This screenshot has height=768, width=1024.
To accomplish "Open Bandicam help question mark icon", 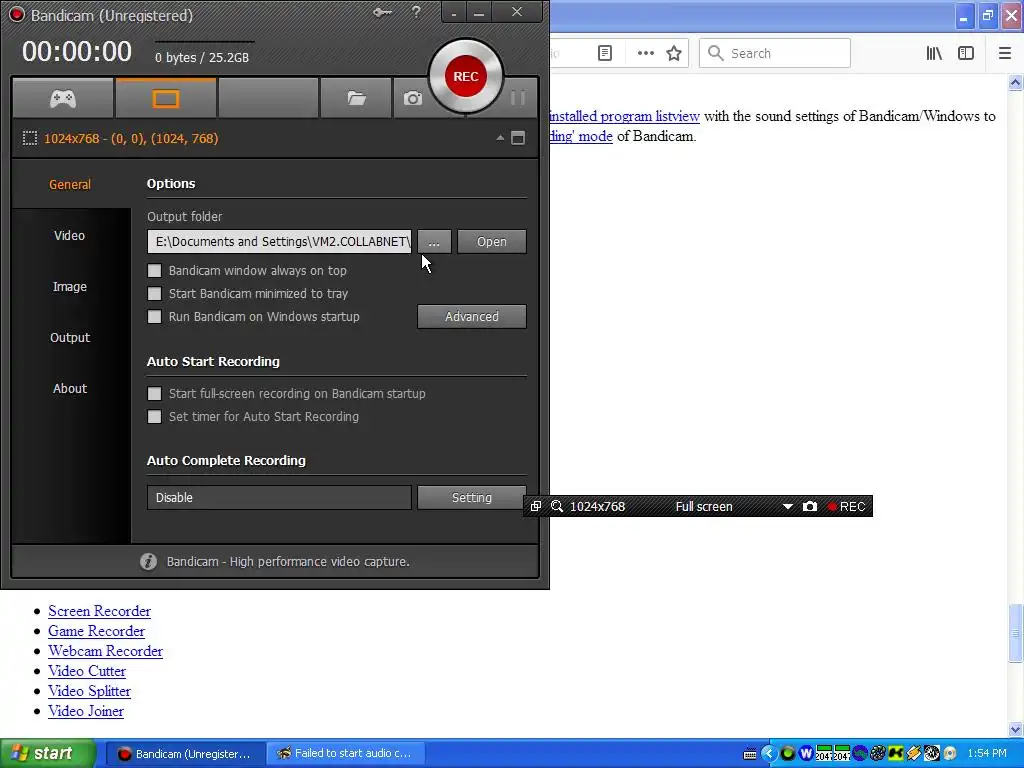I will pos(416,12).
